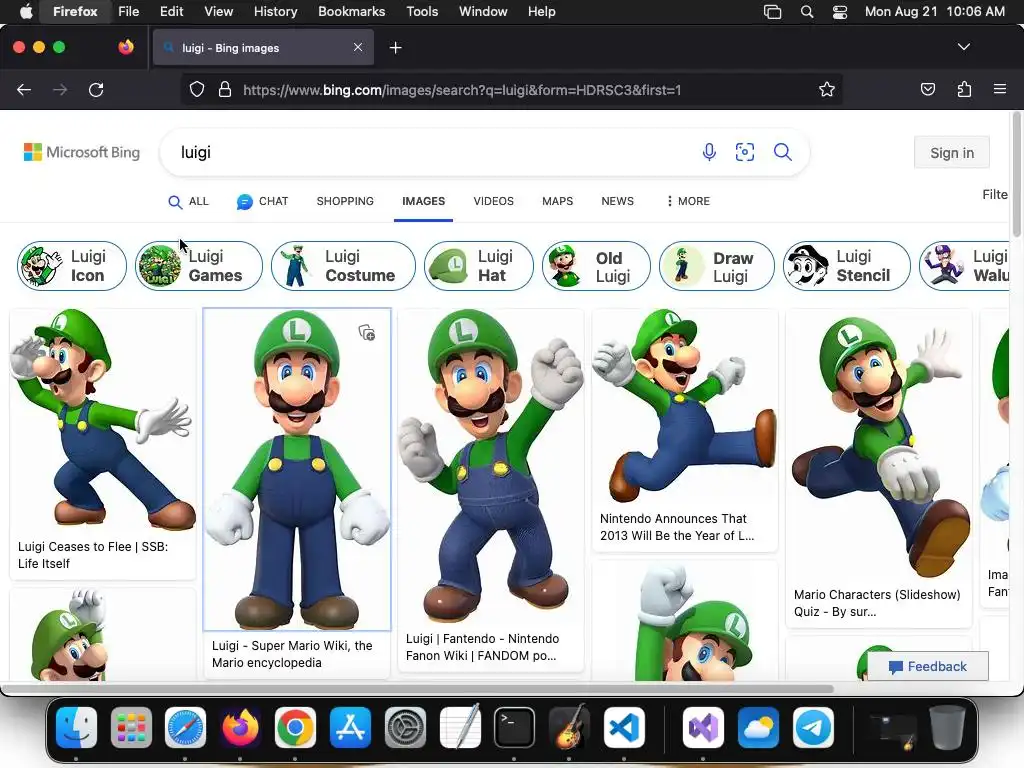The image size is (1024, 768).
Task: Close the 'luigi - Bing images' tab
Action: 358,47
